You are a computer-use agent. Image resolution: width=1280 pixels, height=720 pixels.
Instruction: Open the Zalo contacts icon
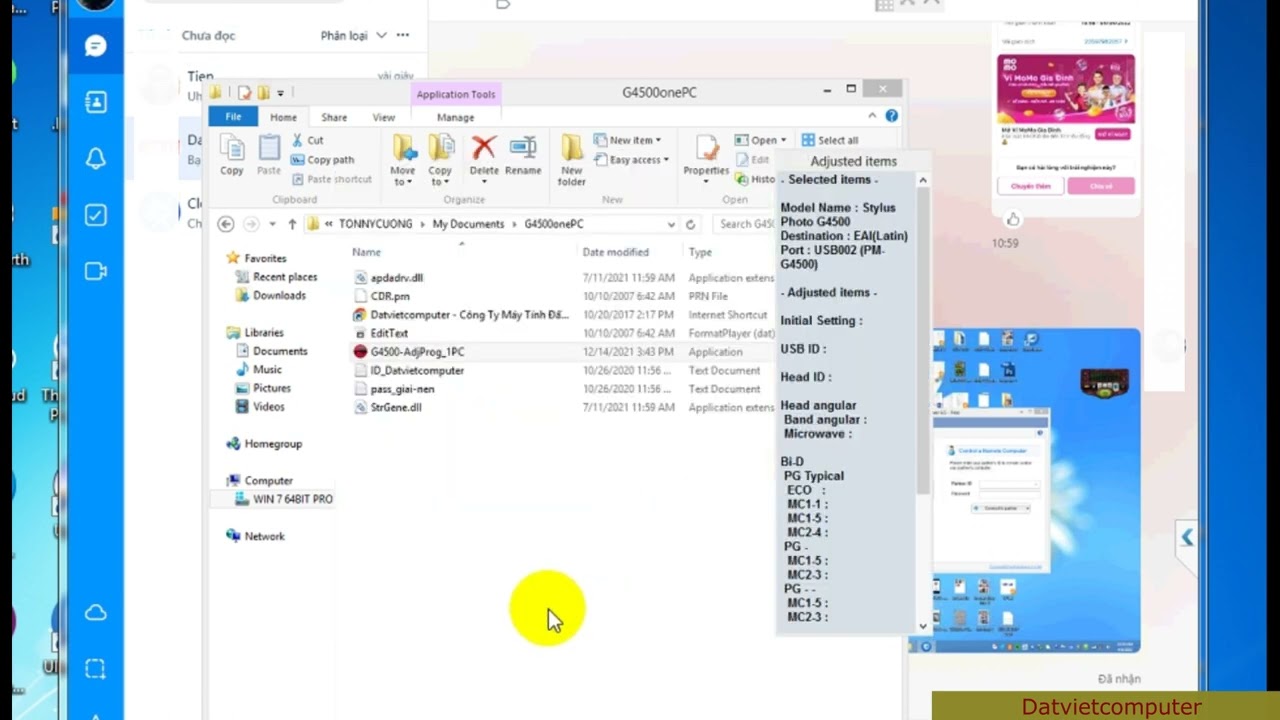coord(96,102)
